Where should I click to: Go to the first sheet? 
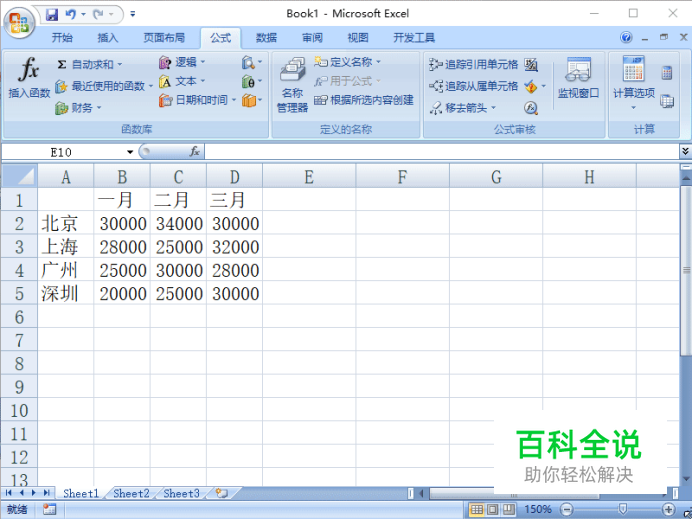[x=8, y=493]
